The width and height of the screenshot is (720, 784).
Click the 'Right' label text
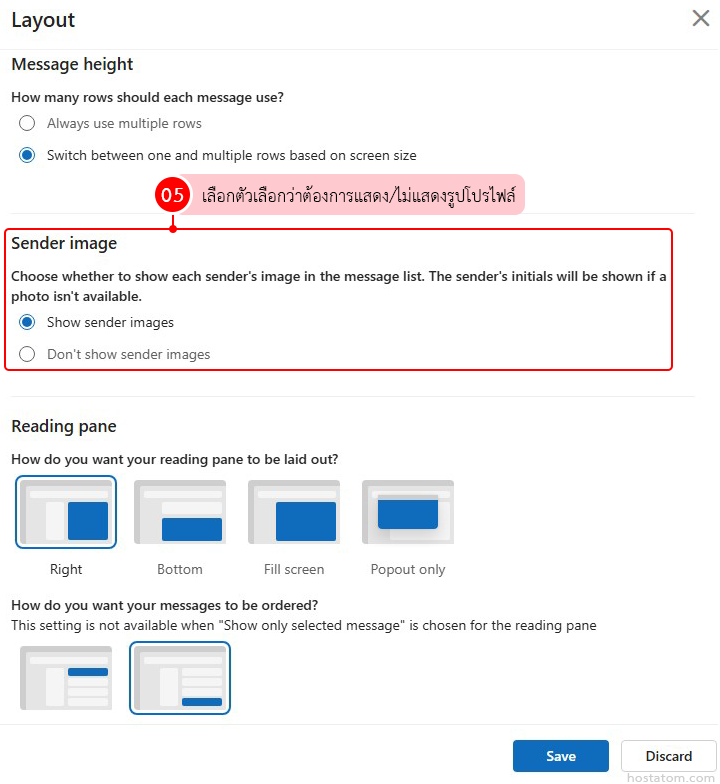(66, 570)
